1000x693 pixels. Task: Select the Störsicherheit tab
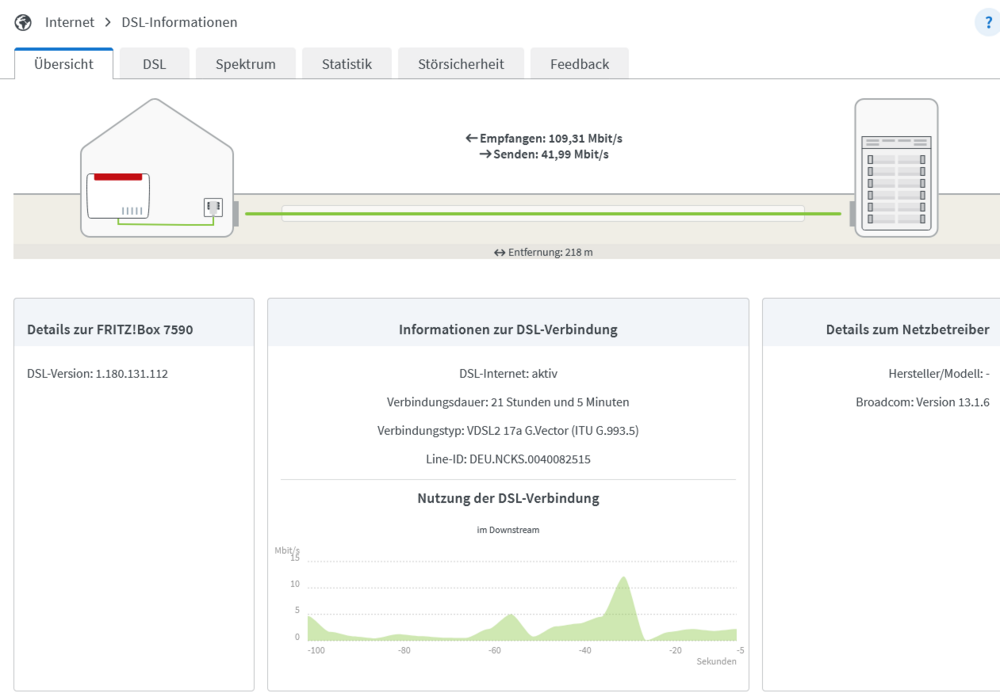[x=460, y=64]
